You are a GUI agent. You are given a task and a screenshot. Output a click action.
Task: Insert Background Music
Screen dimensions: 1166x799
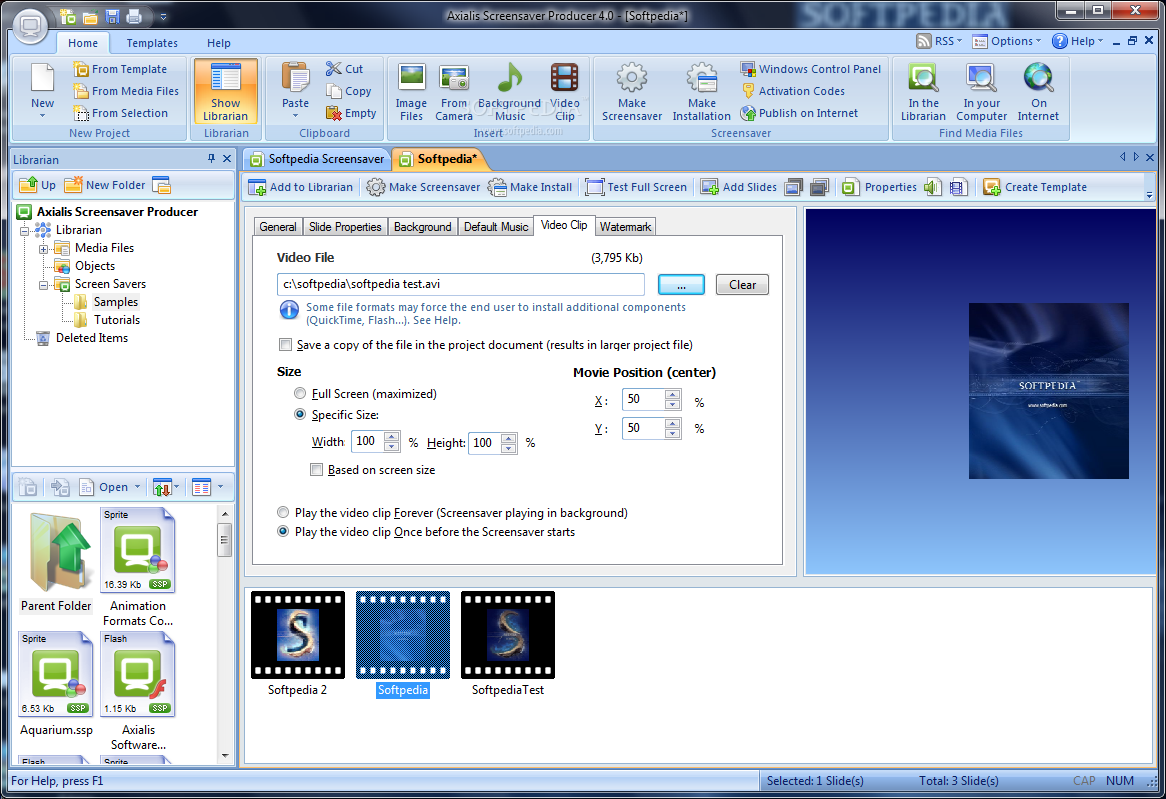509,92
